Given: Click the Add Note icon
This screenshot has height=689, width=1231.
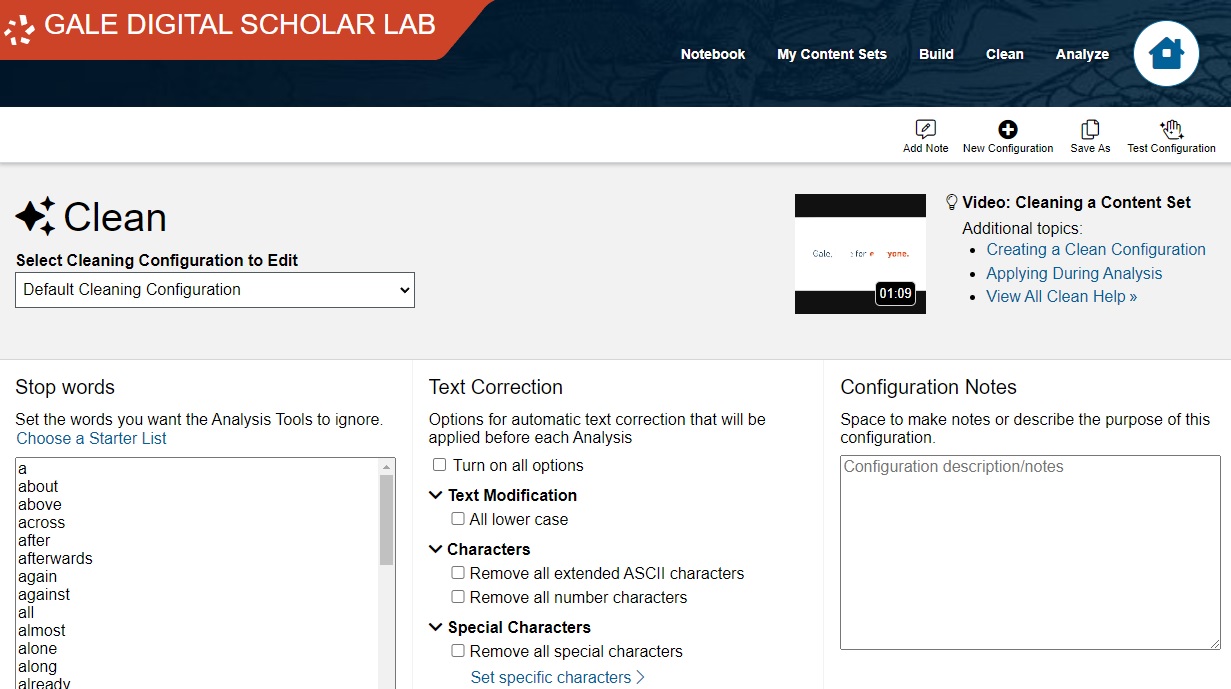Looking at the screenshot, I should pyautogui.click(x=925, y=129).
